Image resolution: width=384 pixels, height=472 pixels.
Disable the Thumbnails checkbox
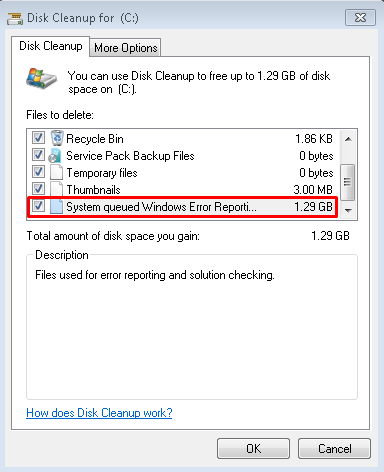click(x=38, y=189)
